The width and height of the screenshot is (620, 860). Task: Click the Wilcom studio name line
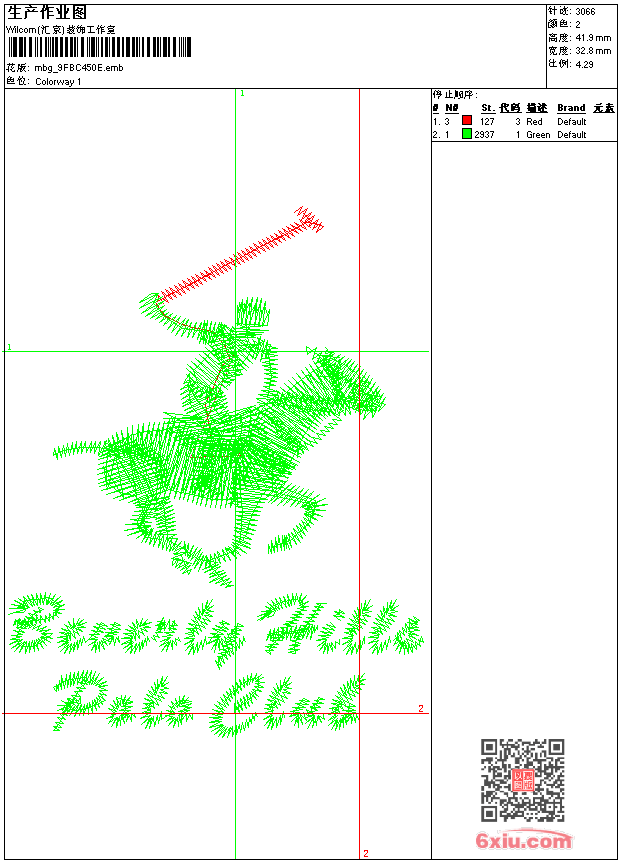[x=61, y=30]
